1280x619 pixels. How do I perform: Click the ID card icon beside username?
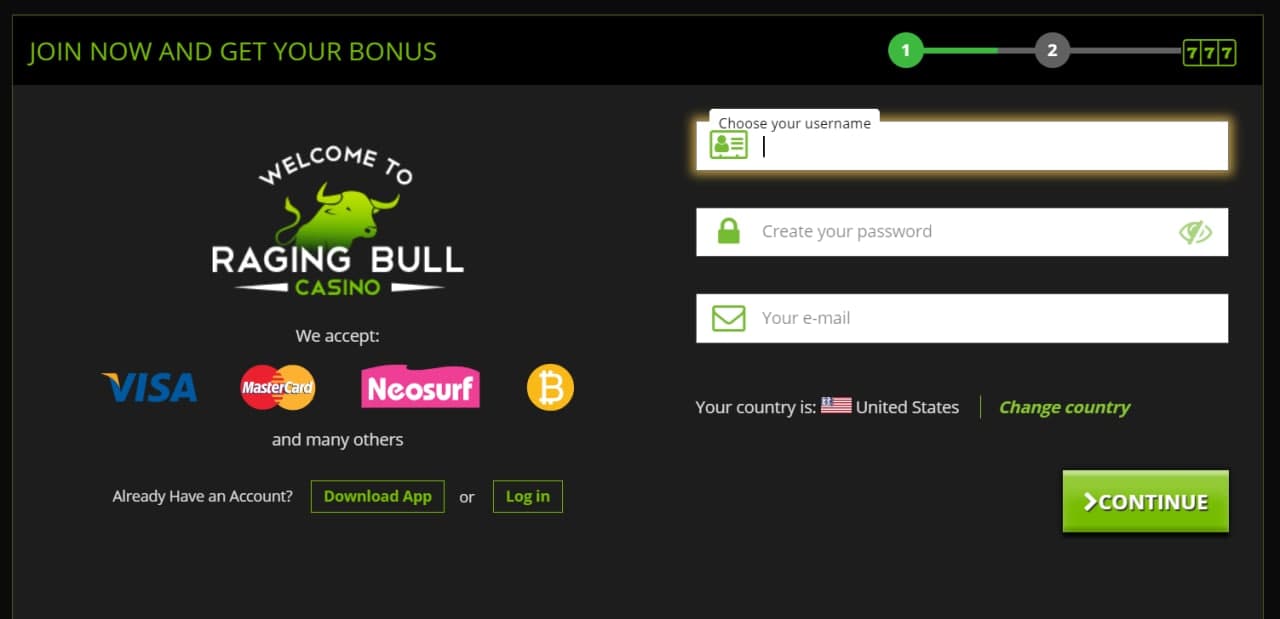pyautogui.click(x=728, y=145)
